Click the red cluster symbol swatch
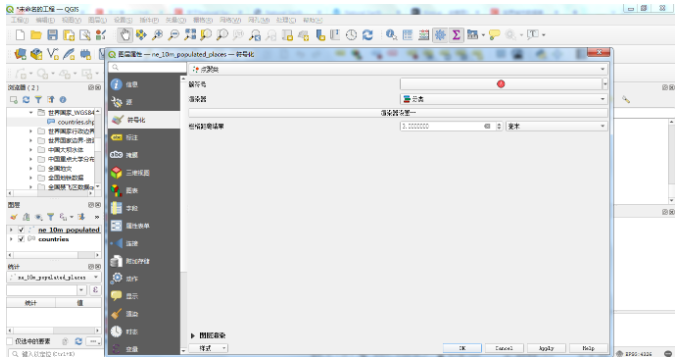This screenshot has height=363, width=680. click(x=501, y=84)
